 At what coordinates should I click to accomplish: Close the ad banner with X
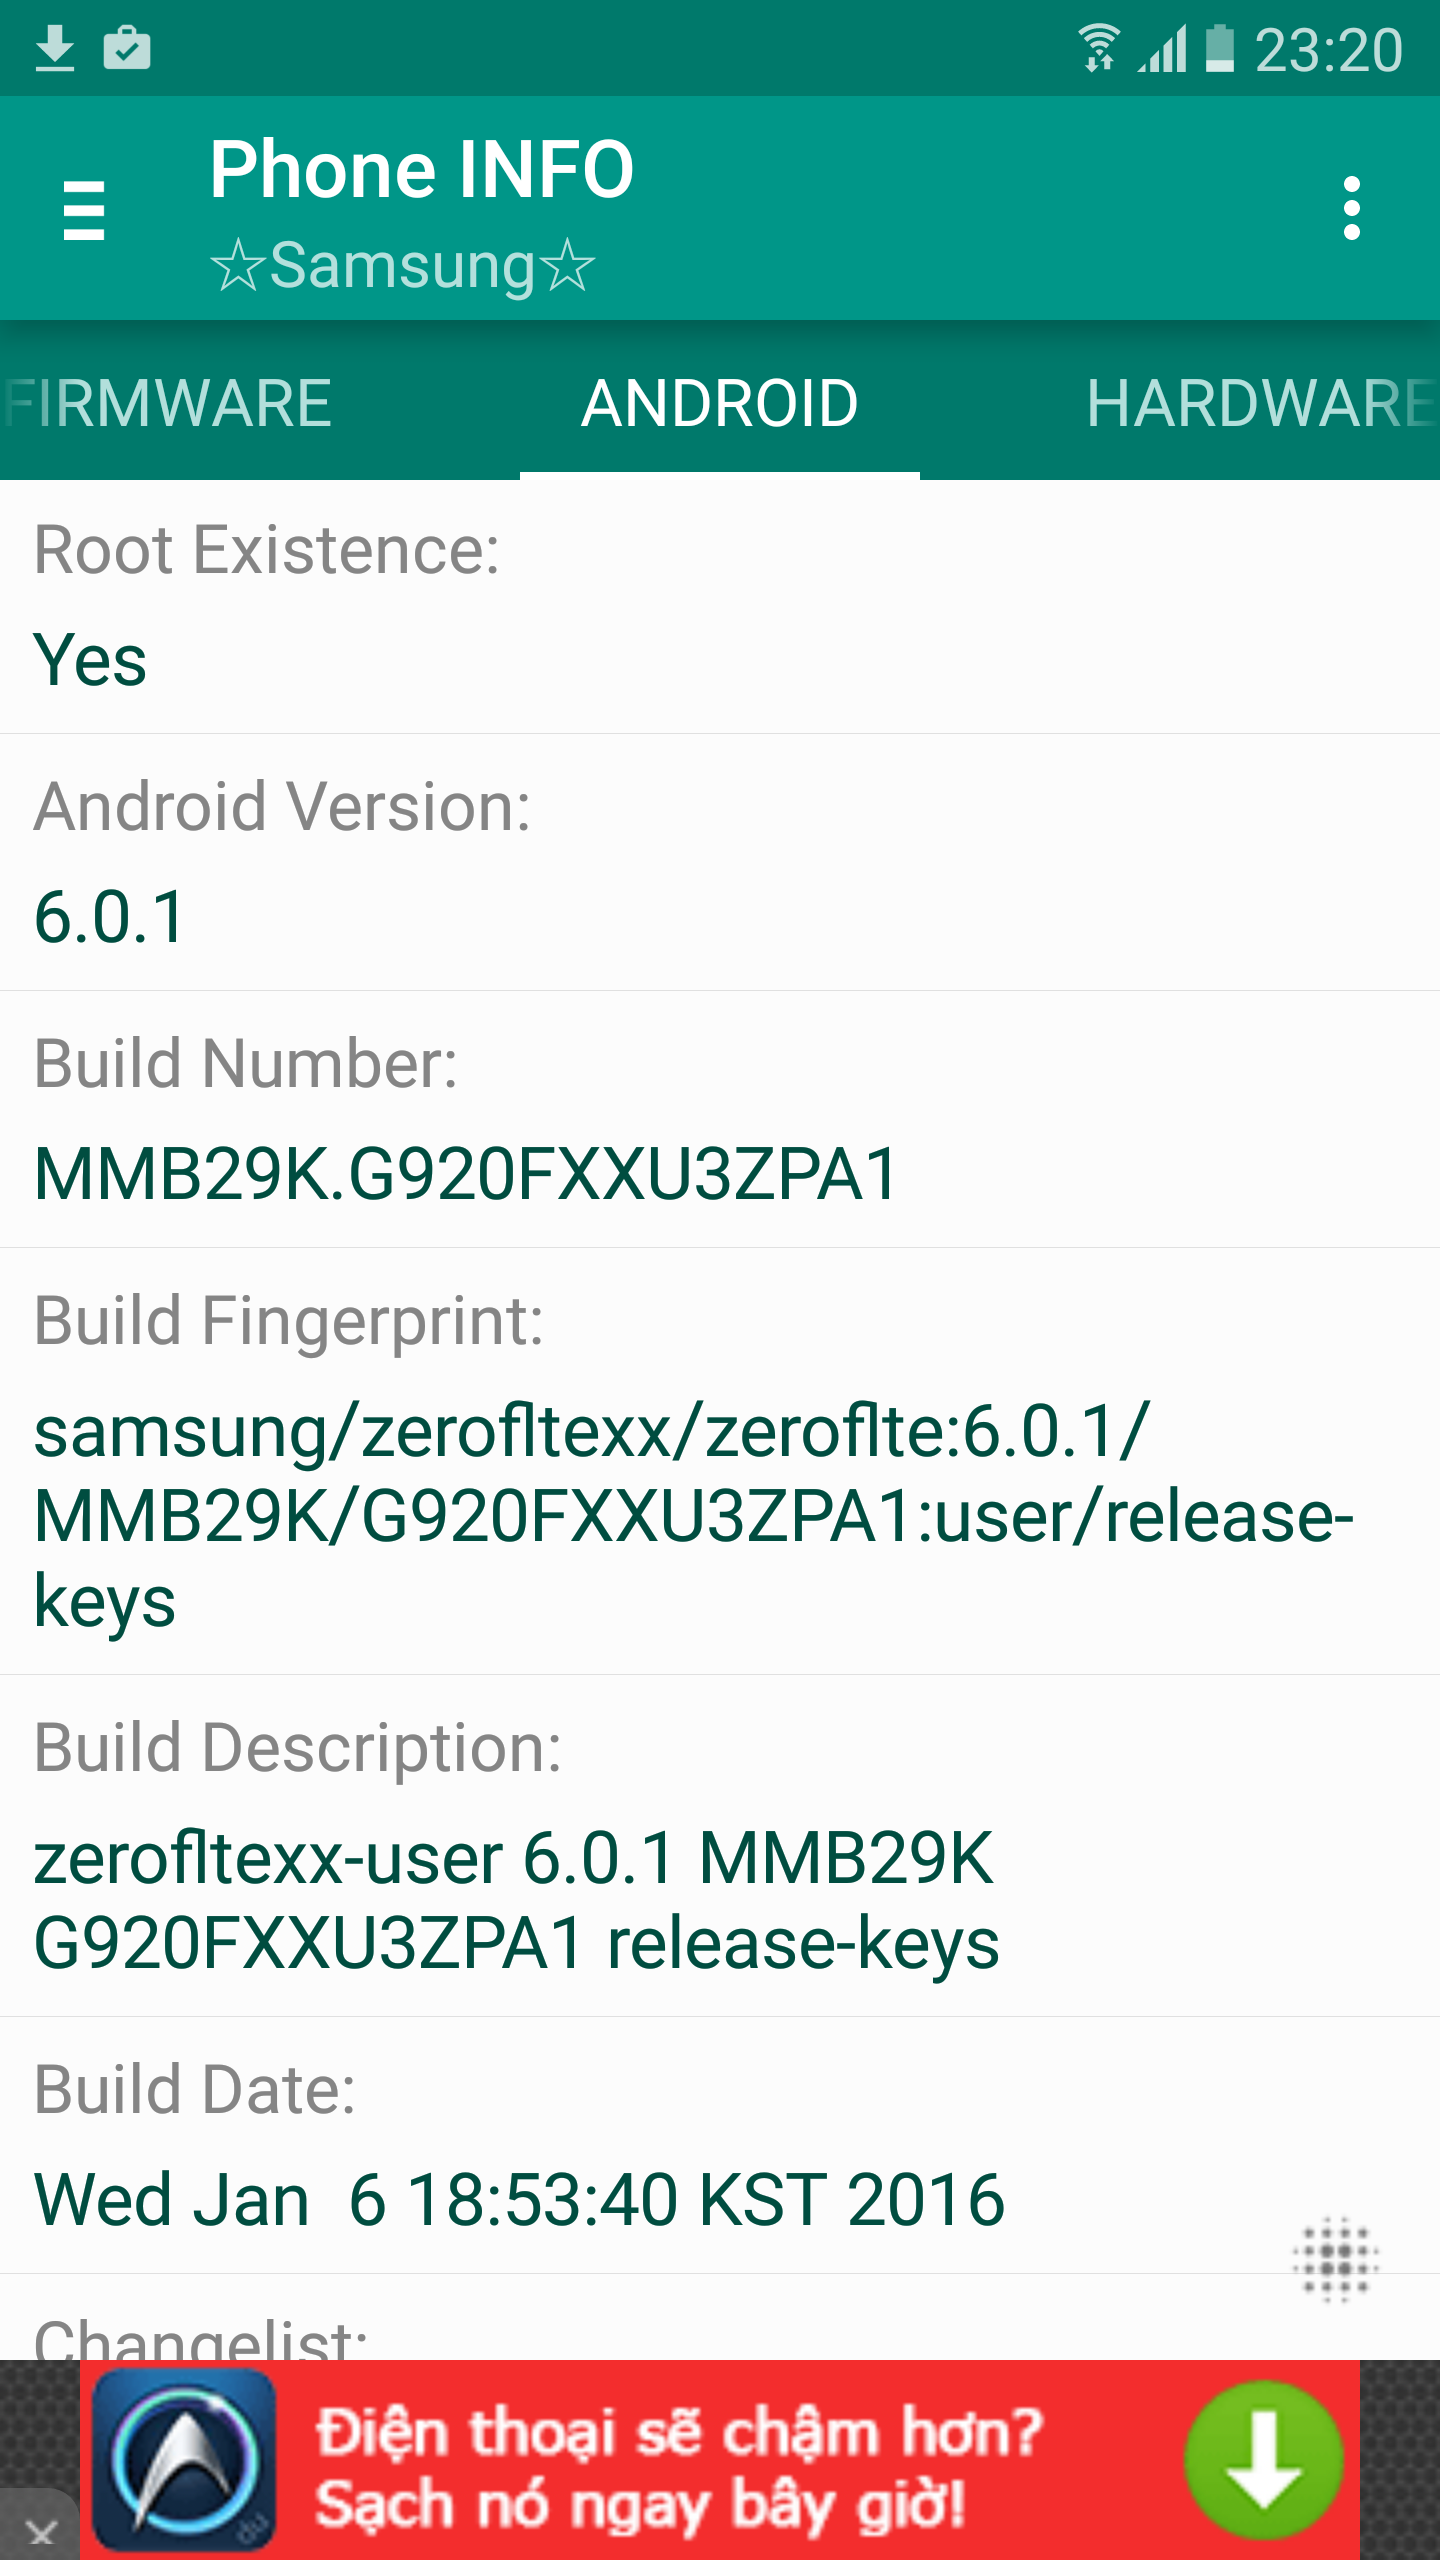point(40,2531)
